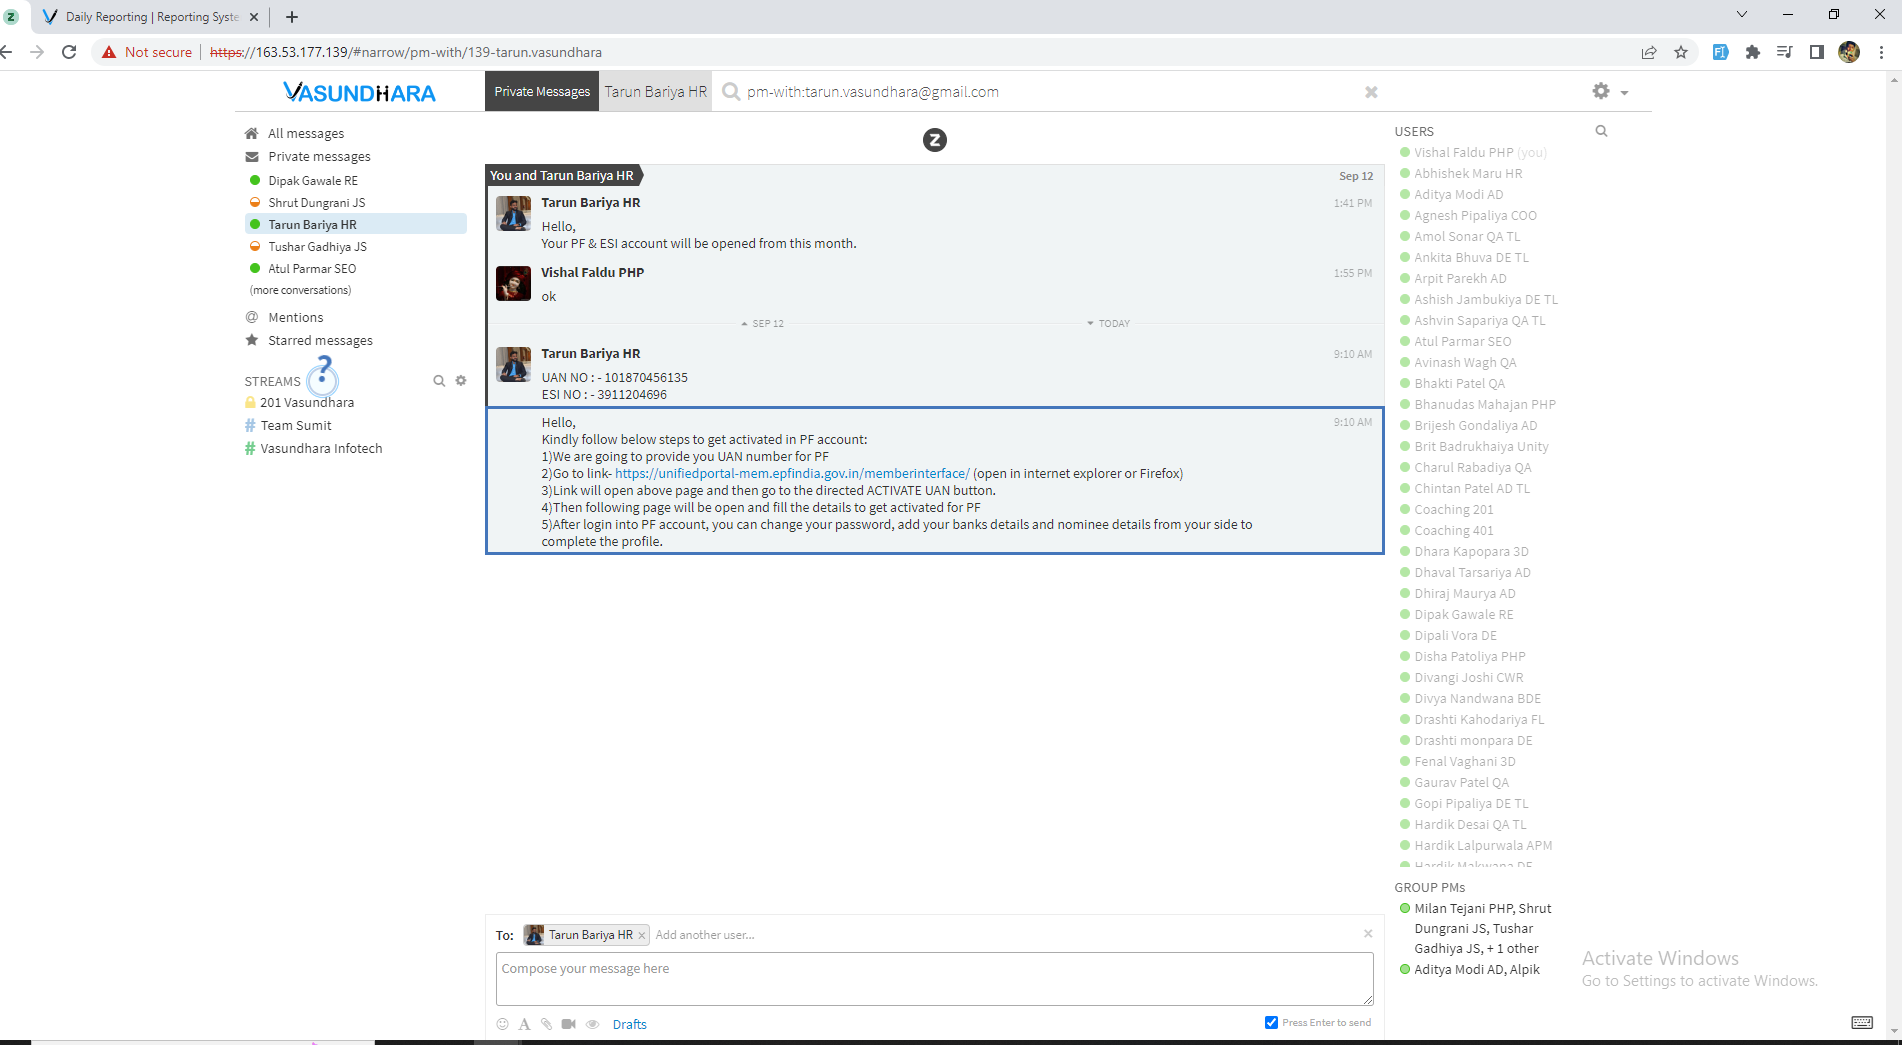
Task: Collapse at the TODAY date divider arrow
Action: tap(1090, 323)
